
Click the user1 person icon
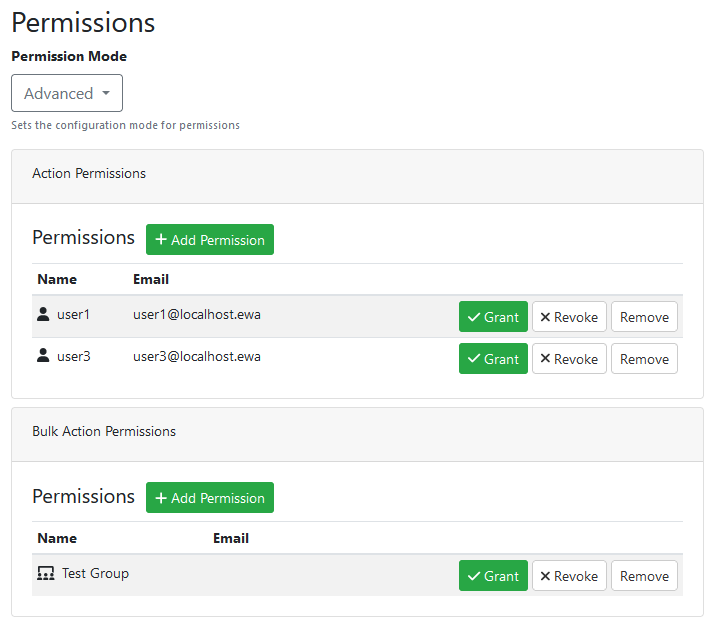pos(43,315)
